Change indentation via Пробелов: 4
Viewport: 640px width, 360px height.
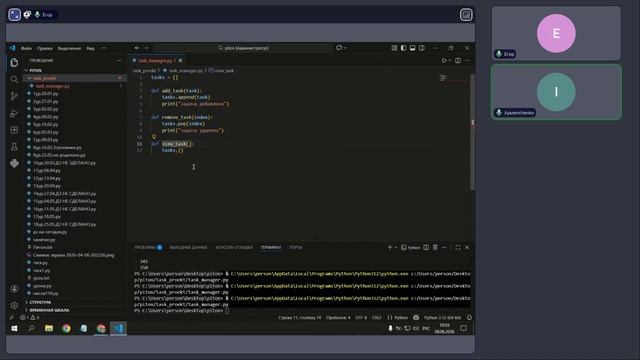pyautogui.click(x=338, y=318)
